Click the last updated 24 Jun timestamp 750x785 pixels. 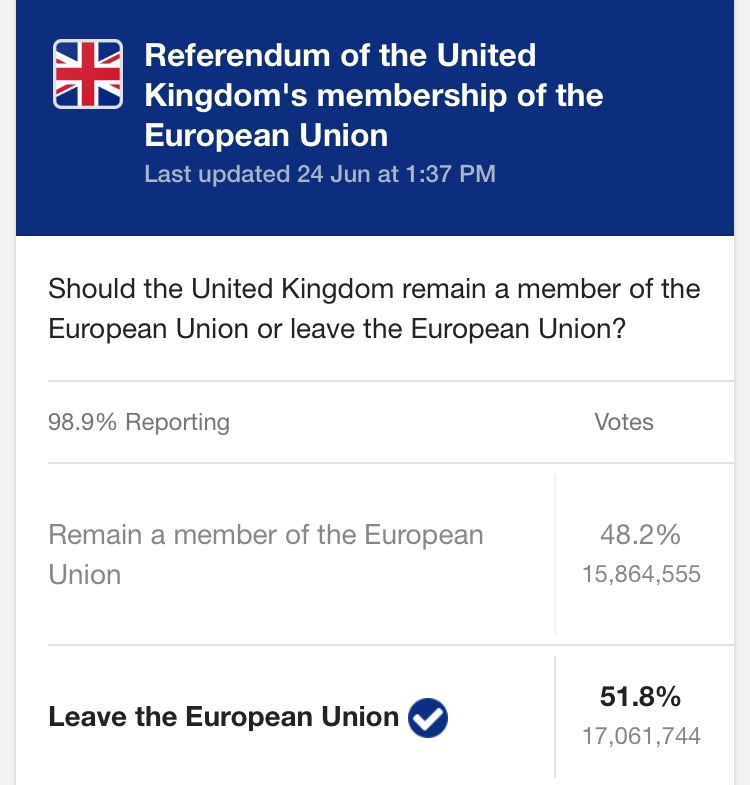tap(320, 174)
